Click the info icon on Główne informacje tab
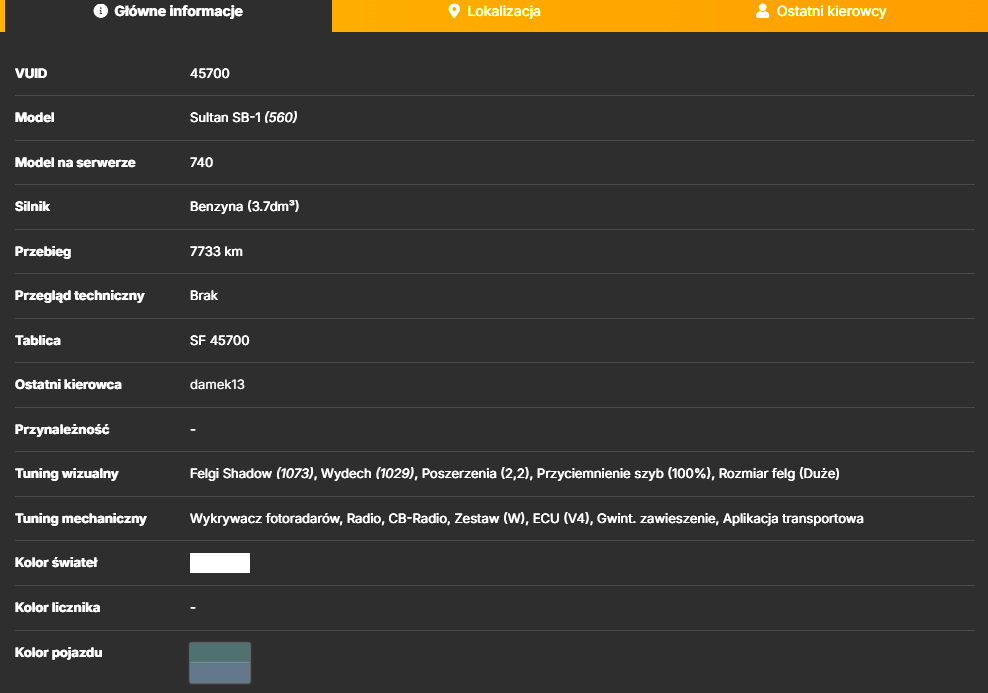 click(x=101, y=11)
